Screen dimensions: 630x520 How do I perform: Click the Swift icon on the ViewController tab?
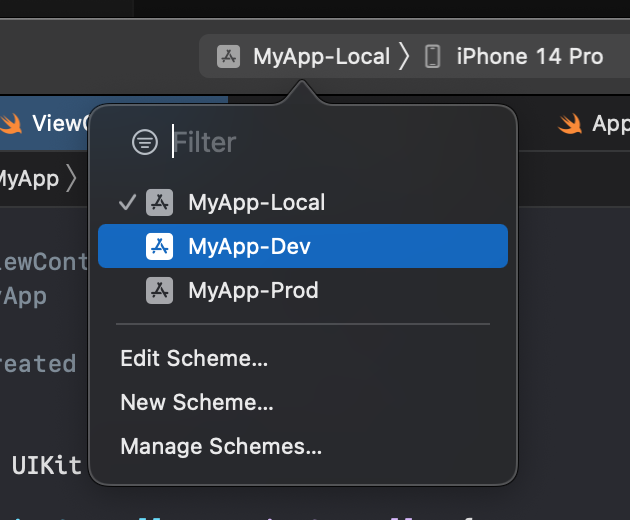[x=11, y=124]
